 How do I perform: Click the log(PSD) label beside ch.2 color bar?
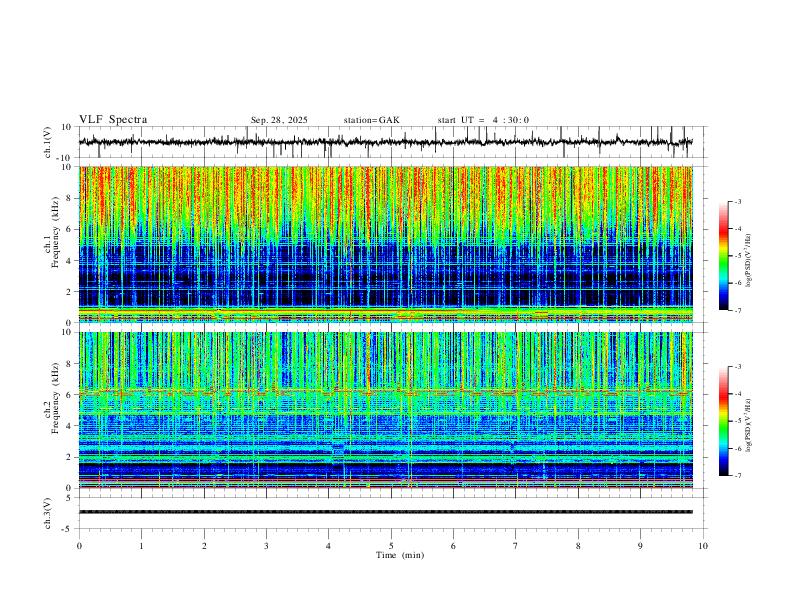(748, 426)
